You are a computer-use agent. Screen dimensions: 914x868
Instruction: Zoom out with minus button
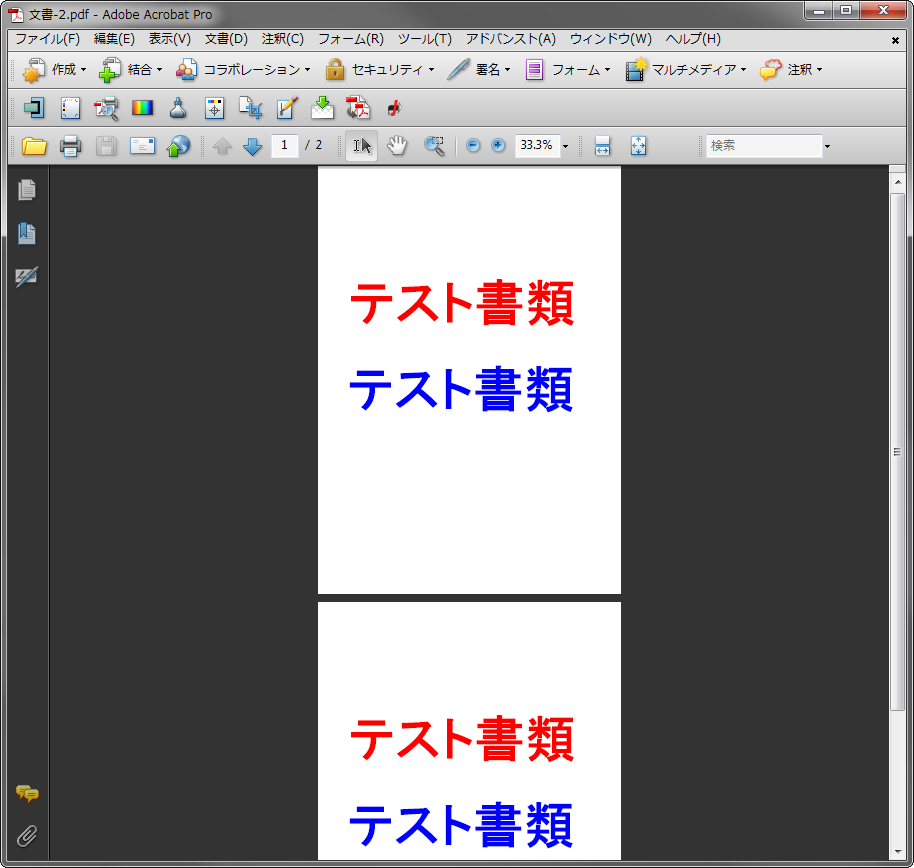pos(473,145)
